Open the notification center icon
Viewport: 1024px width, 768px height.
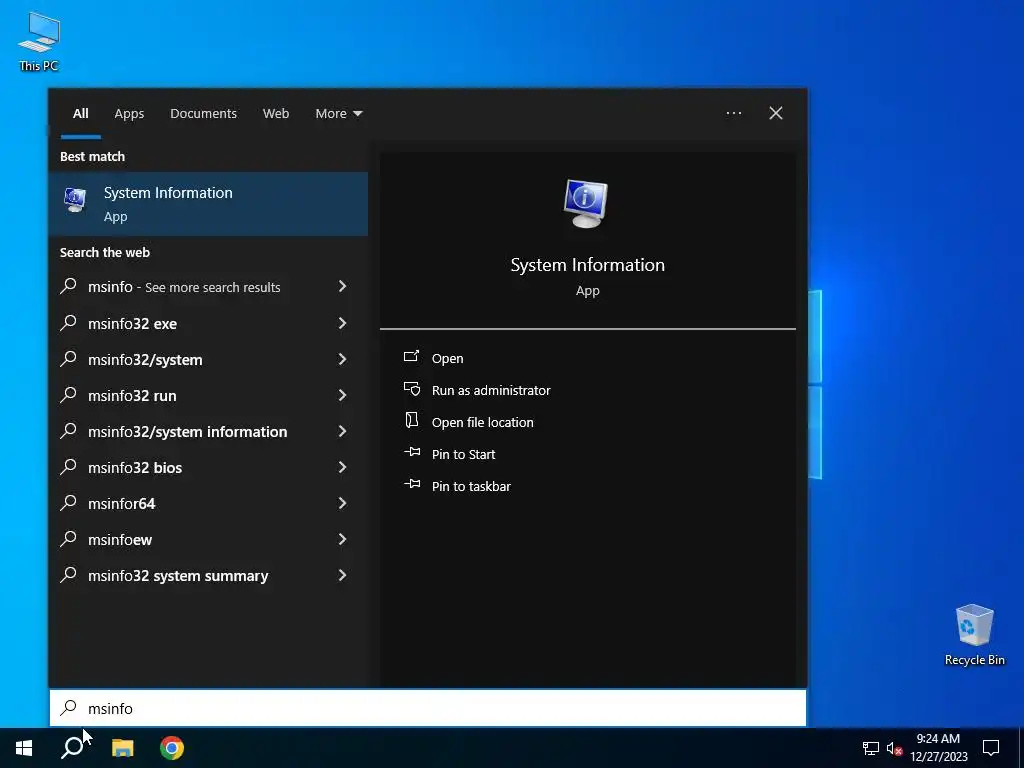(x=991, y=748)
